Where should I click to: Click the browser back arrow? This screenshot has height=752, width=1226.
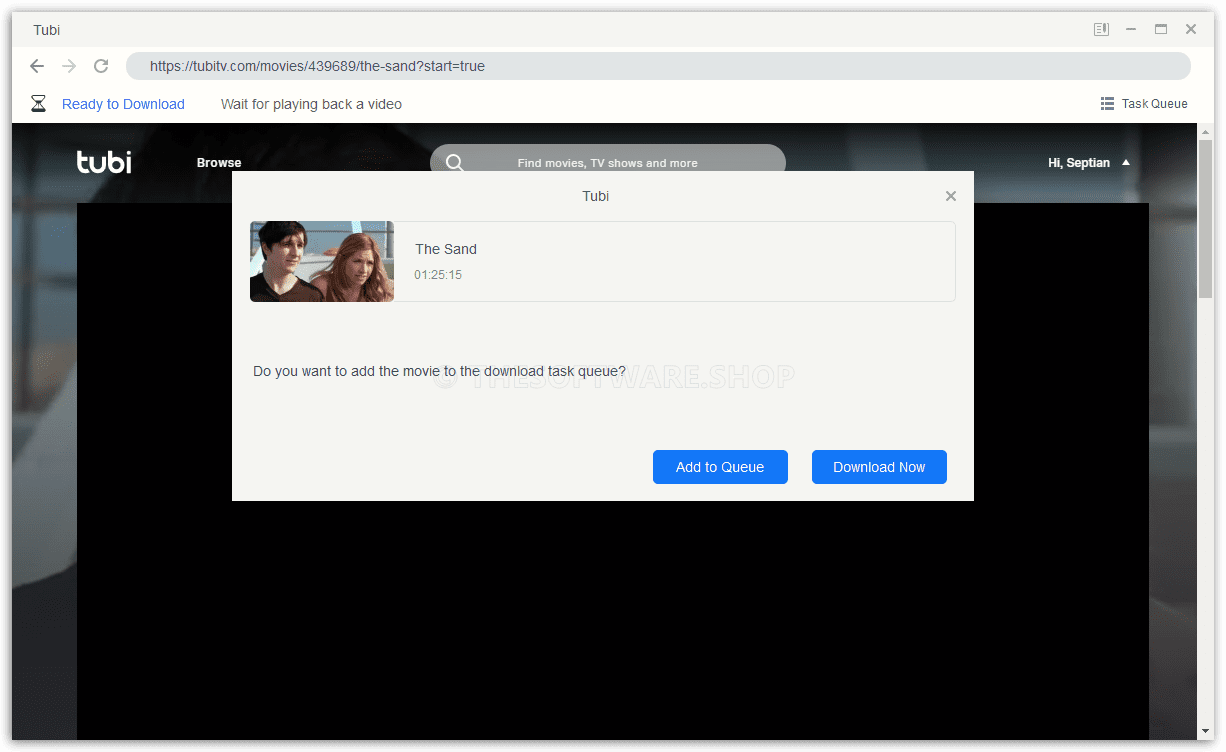[x=37, y=66]
